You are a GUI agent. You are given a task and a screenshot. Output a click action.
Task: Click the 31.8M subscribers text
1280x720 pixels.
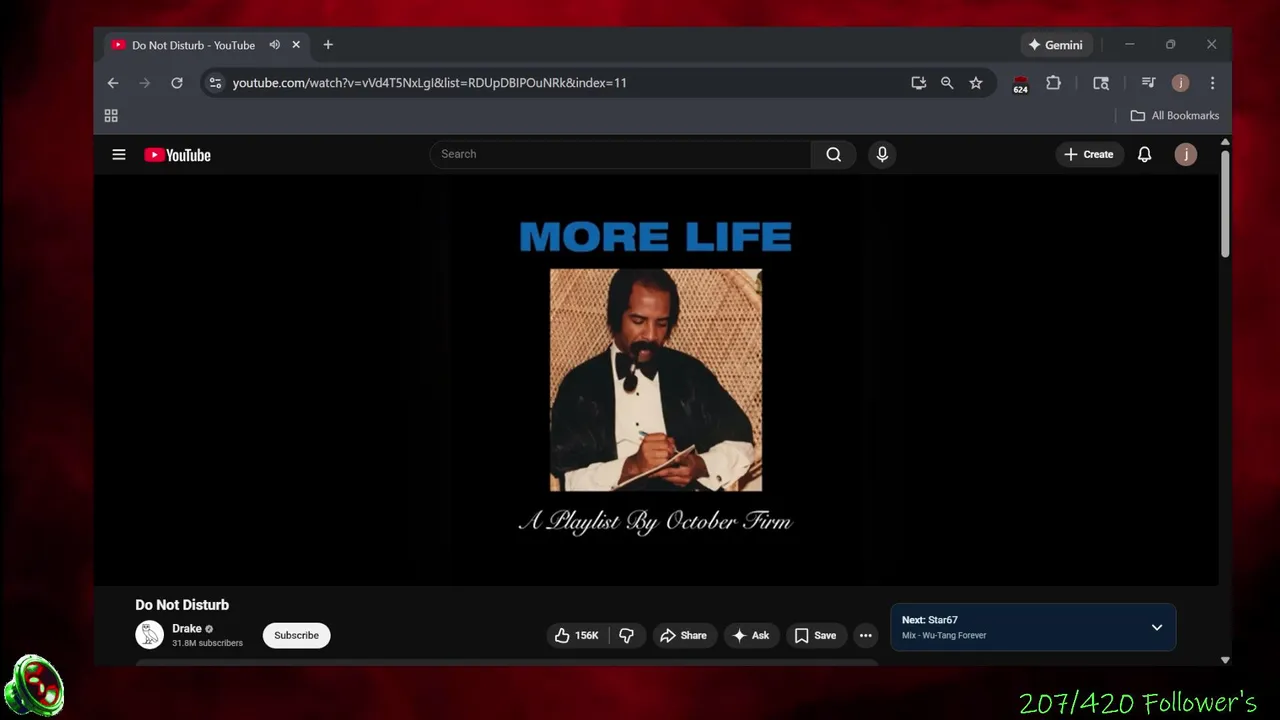[x=207, y=643]
